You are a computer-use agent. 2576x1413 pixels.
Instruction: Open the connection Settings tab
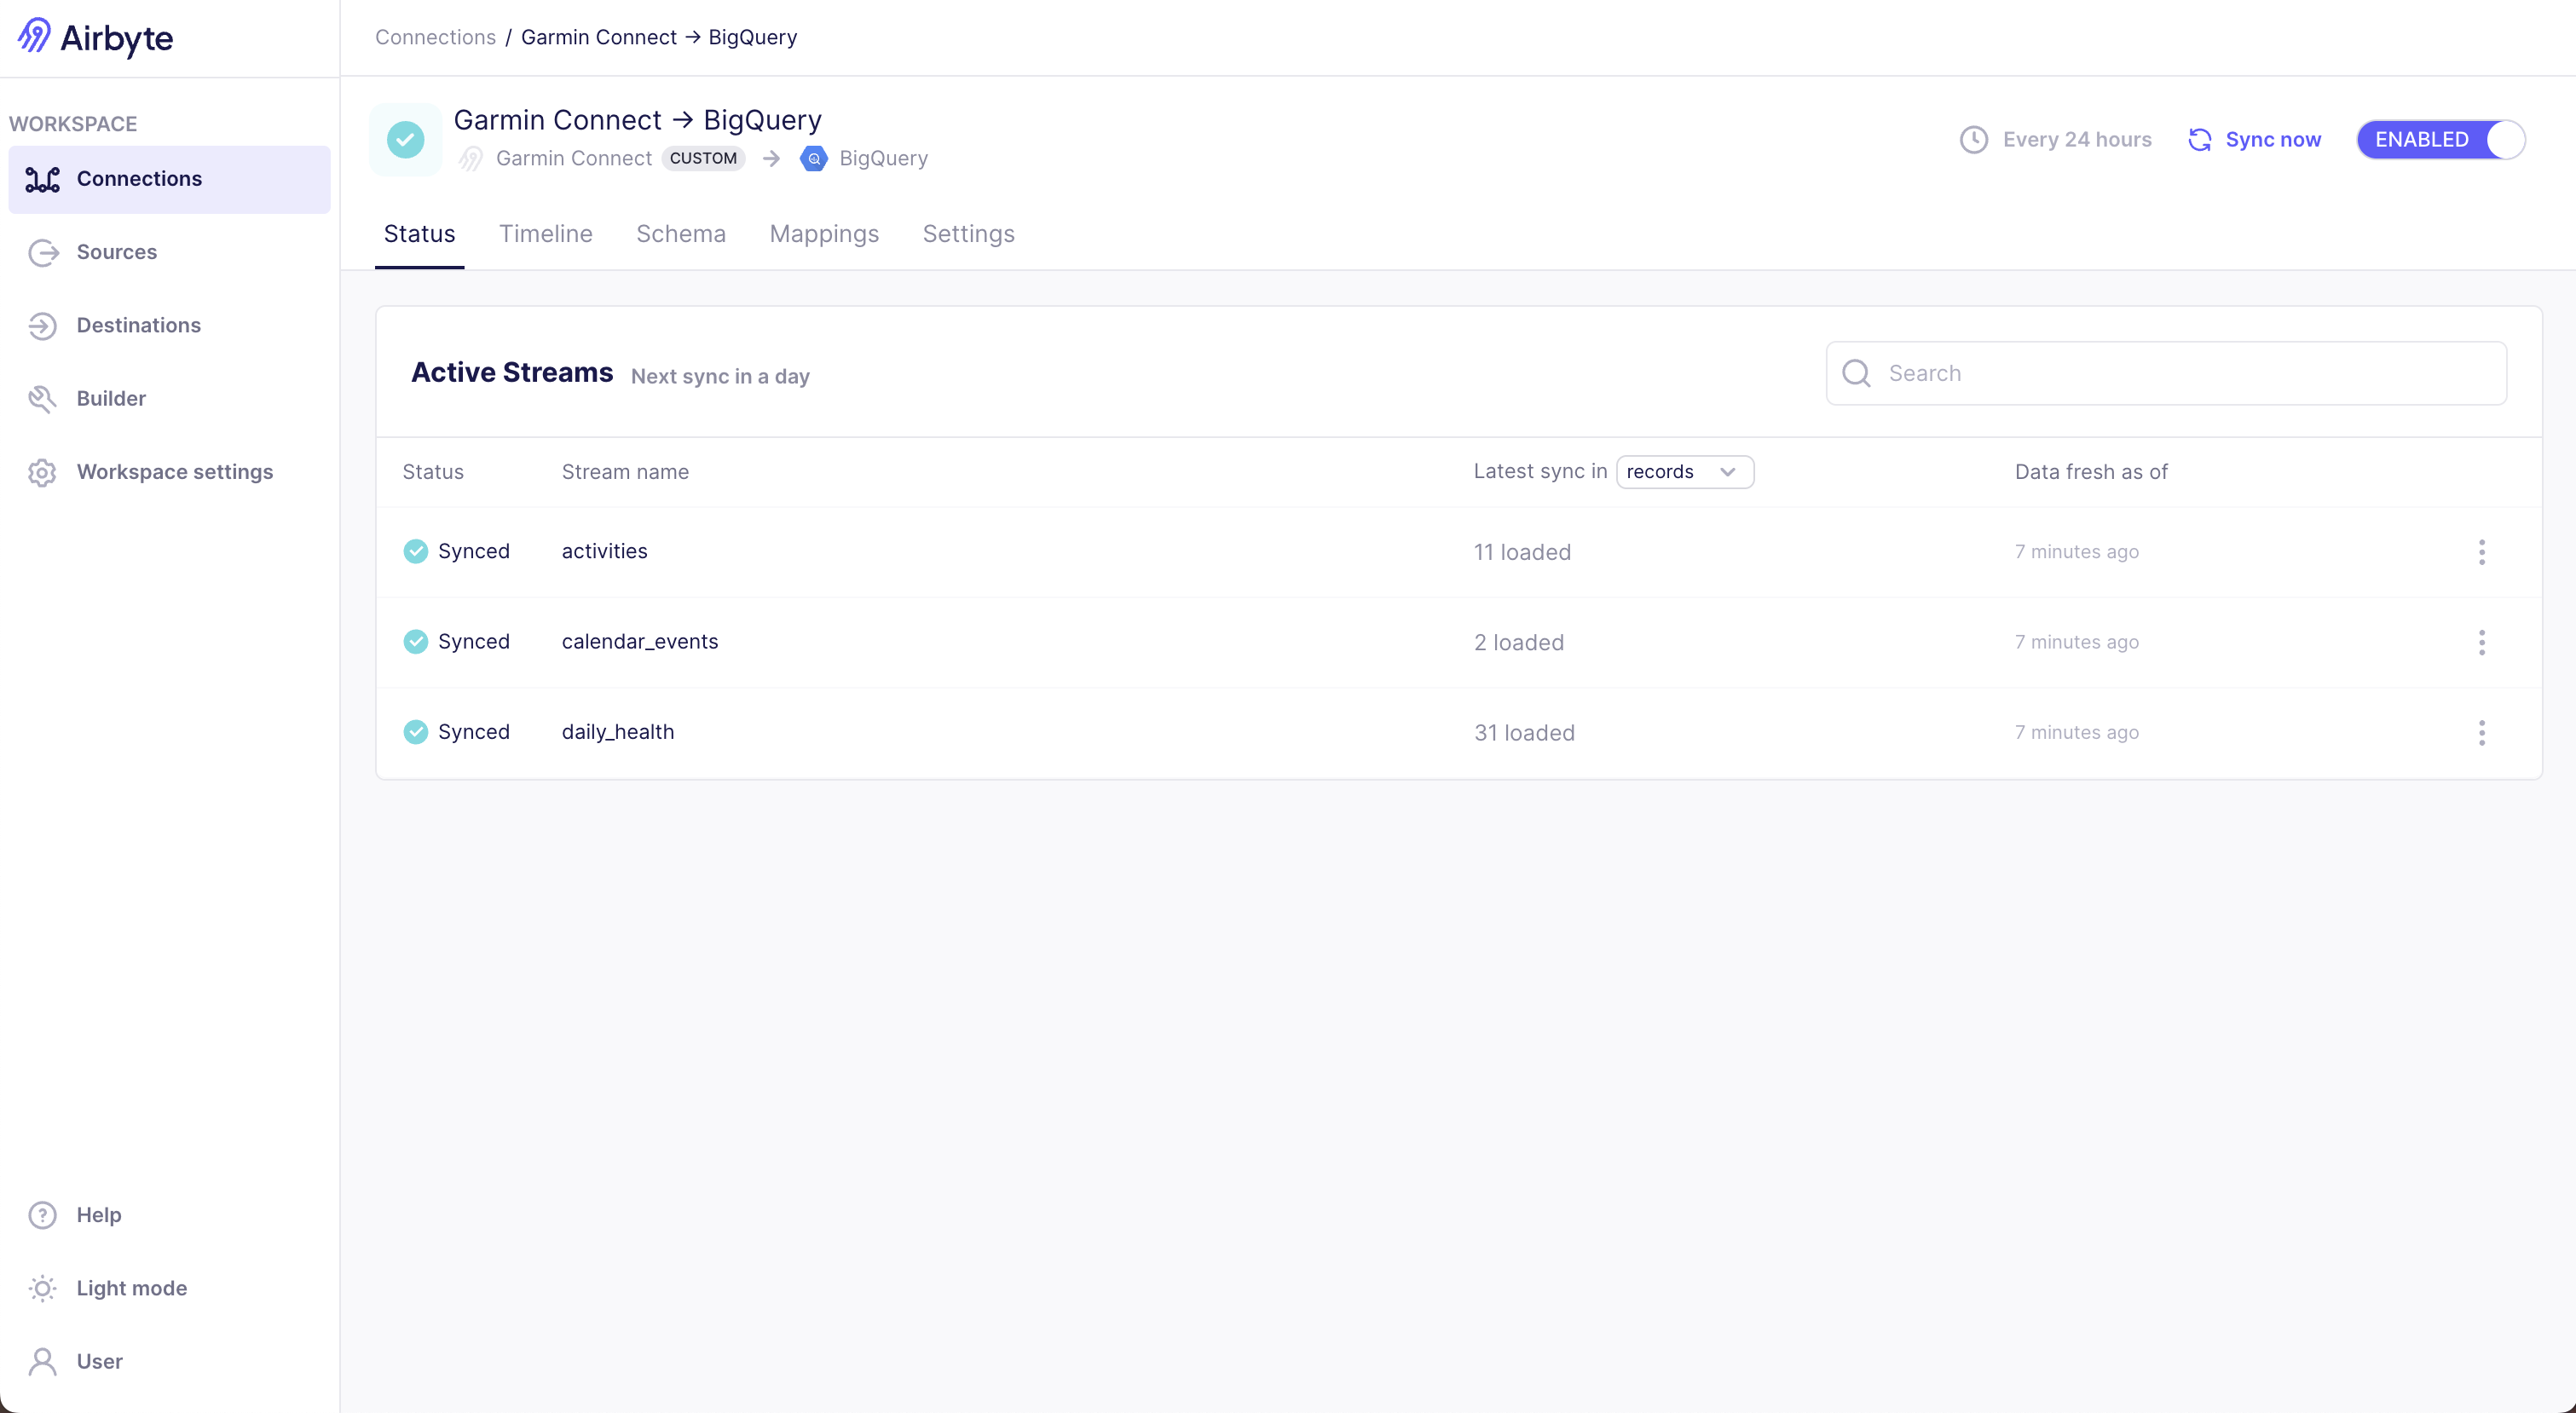pos(969,234)
